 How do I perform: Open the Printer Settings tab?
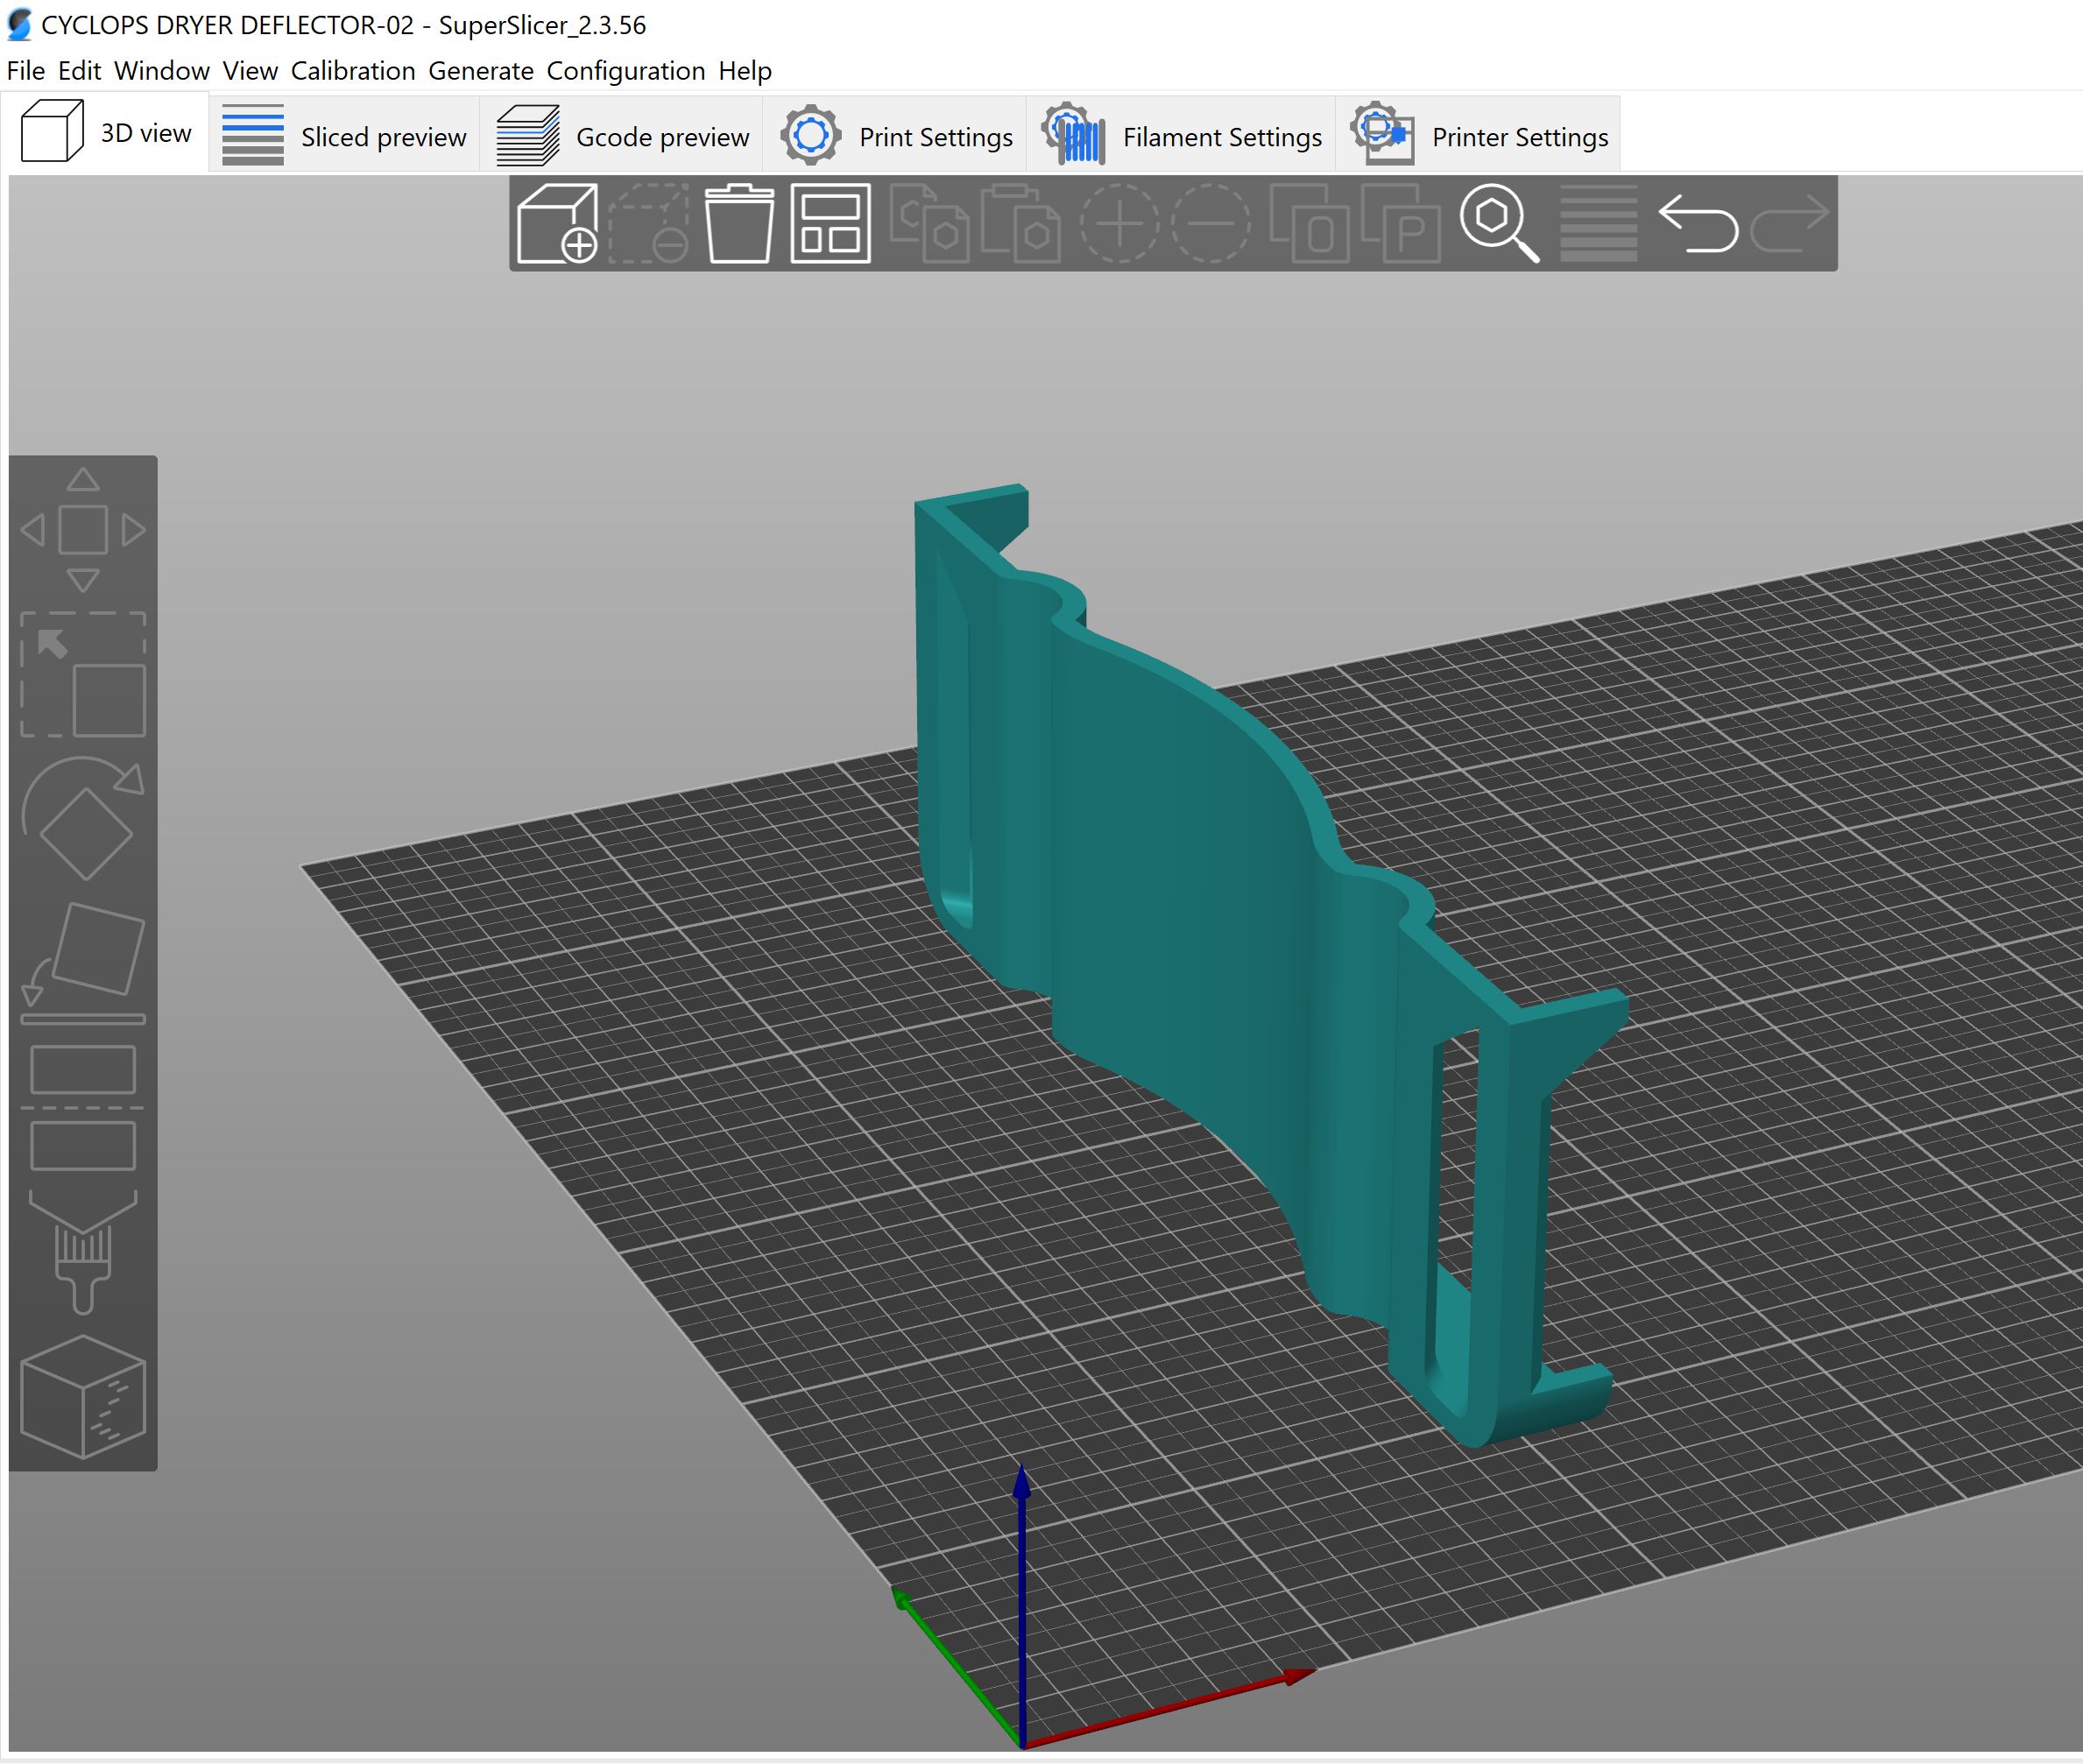pos(1478,135)
